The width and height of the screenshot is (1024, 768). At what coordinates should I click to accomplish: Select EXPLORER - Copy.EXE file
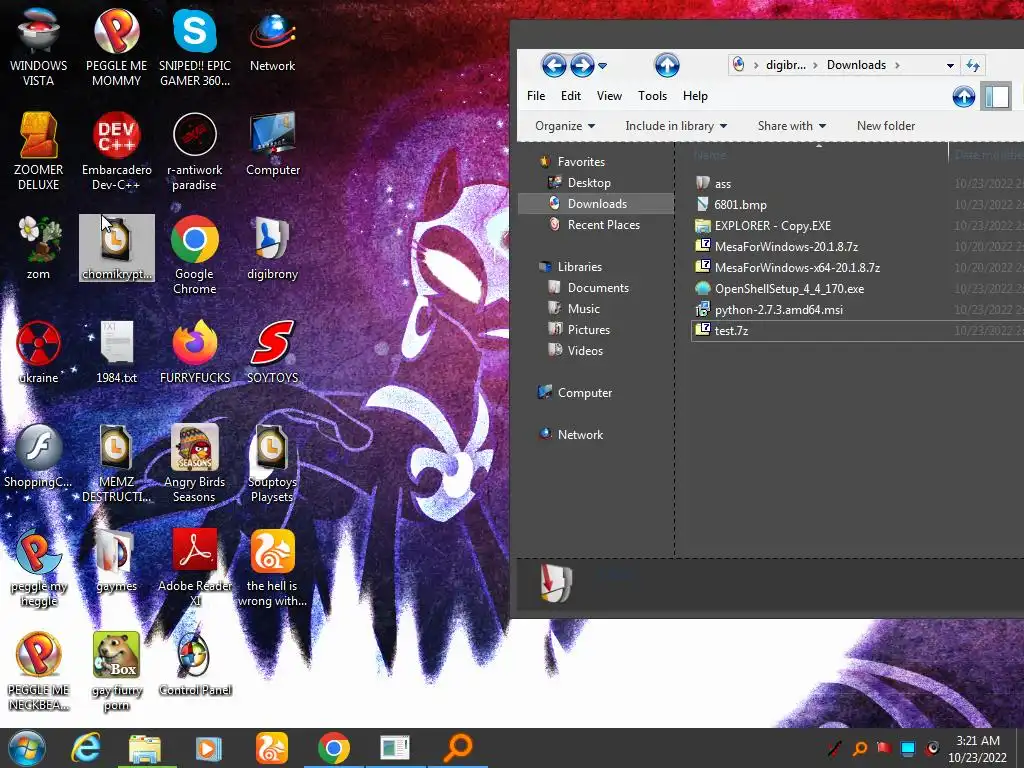click(x=773, y=225)
